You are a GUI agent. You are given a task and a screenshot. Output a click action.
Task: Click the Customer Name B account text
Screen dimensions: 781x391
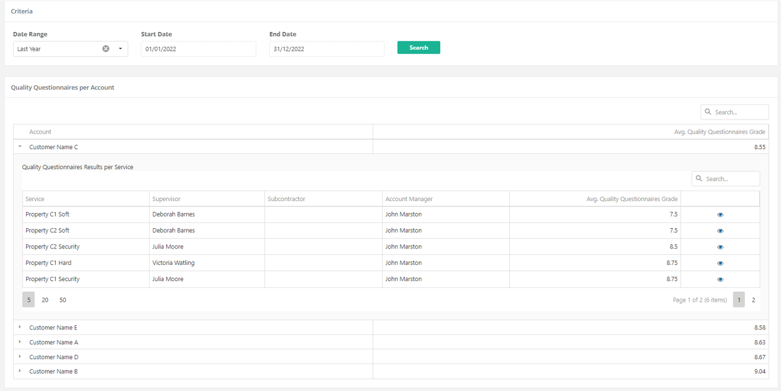point(53,371)
